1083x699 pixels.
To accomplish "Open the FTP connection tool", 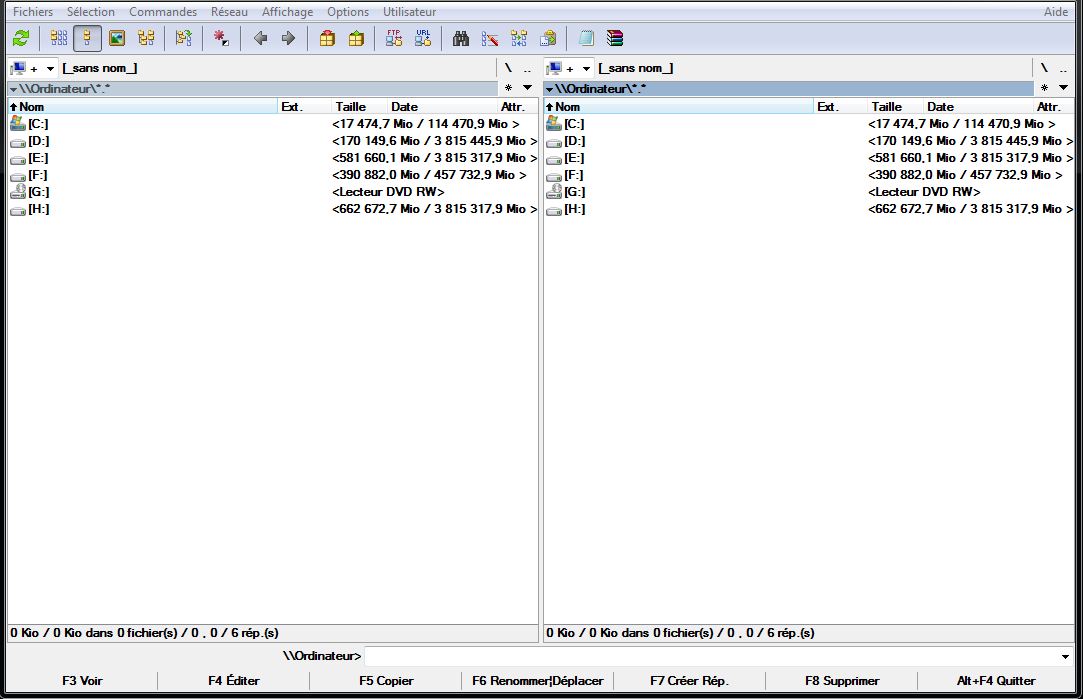I will pyautogui.click(x=394, y=39).
